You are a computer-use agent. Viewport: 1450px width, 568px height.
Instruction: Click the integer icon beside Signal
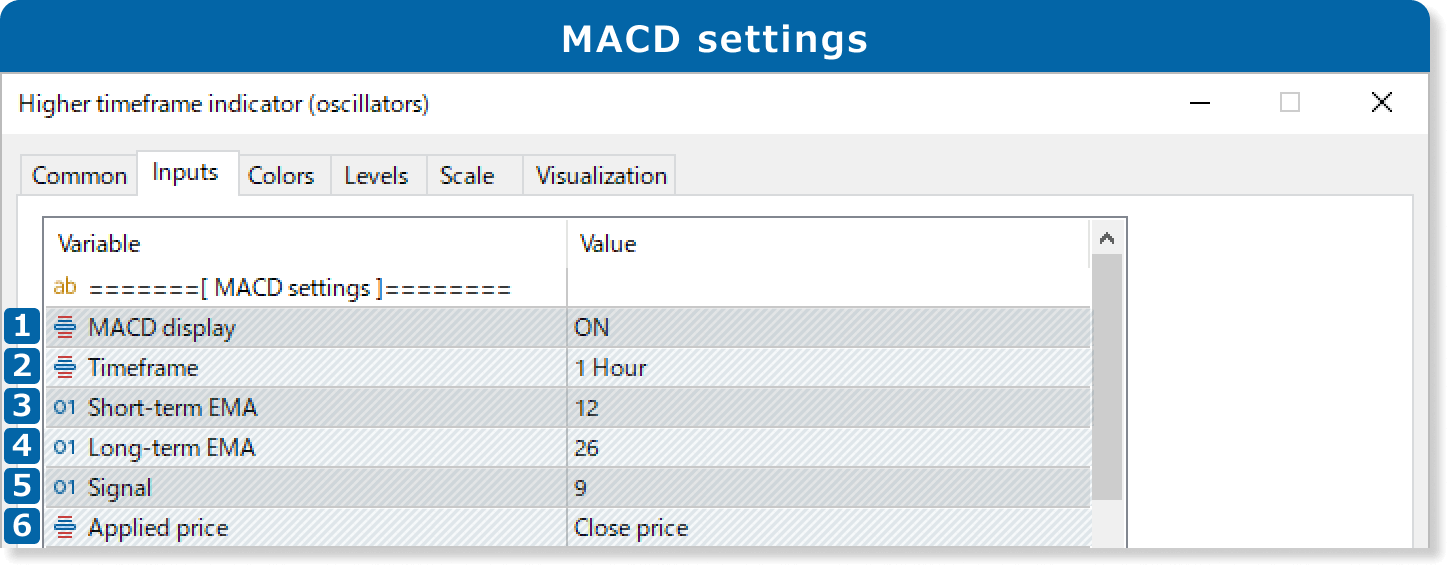coord(65,487)
